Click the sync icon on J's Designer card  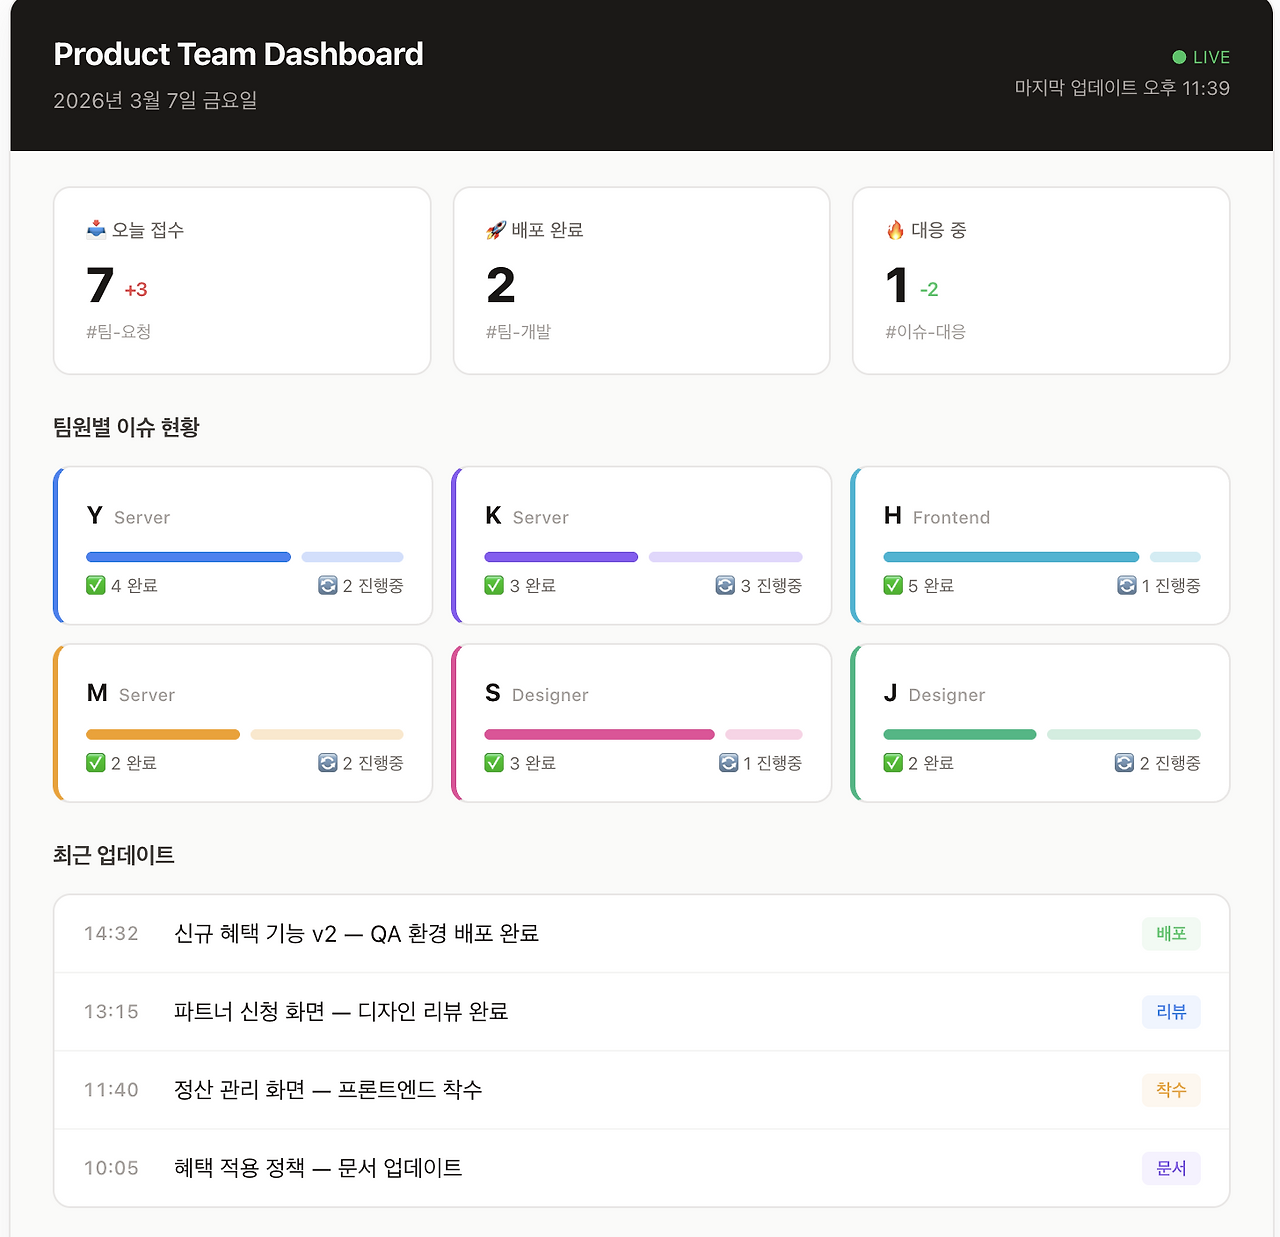pyautogui.click(x=1122, y=762)
